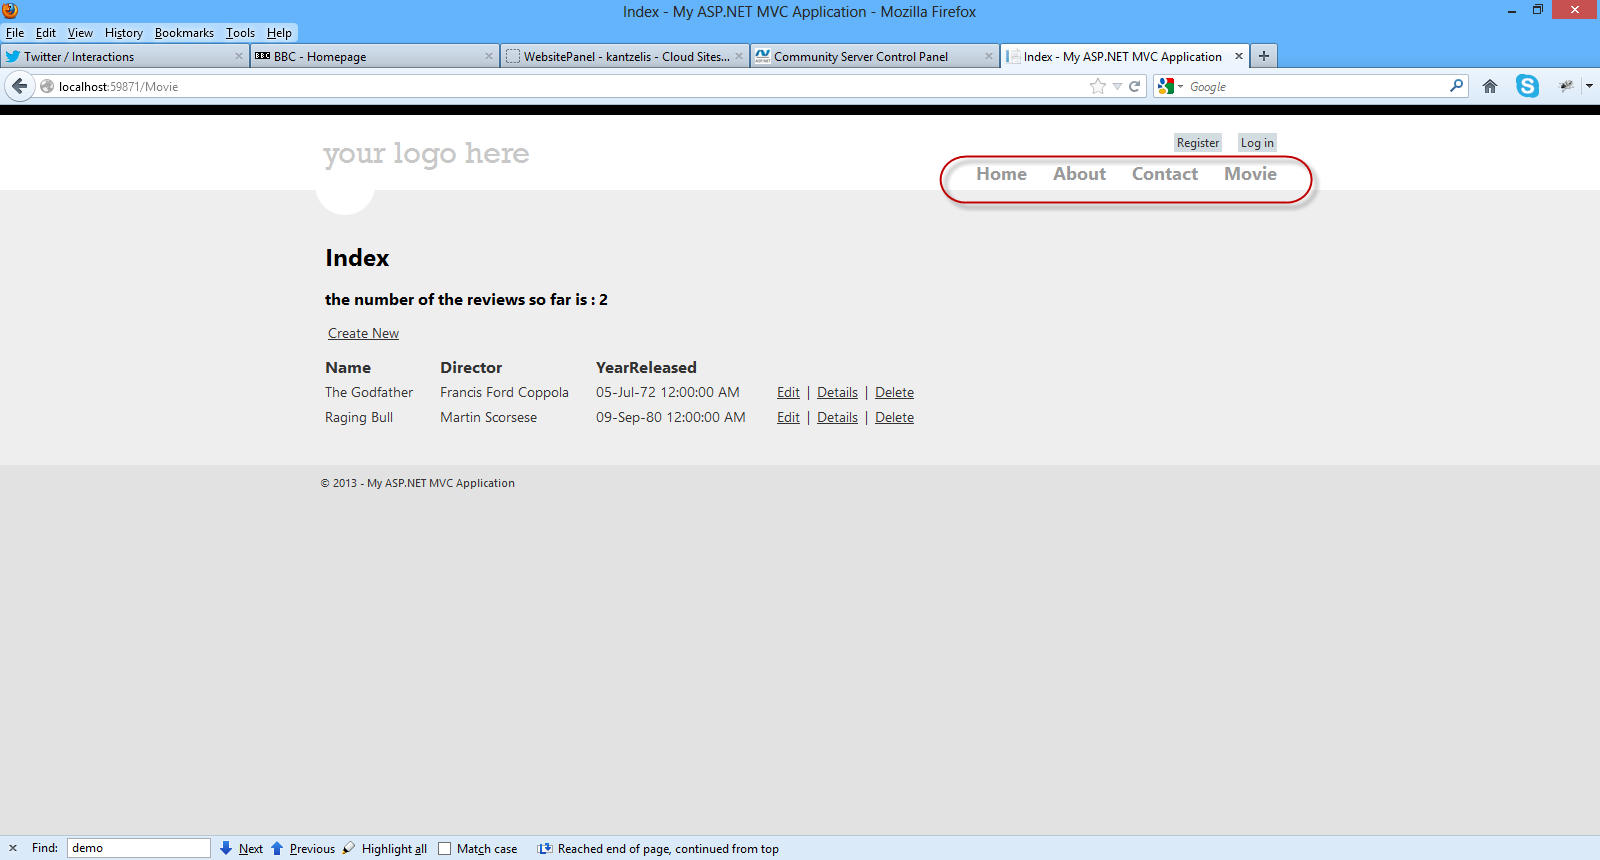Click the Martin Scorsese cell

(488, 417)
